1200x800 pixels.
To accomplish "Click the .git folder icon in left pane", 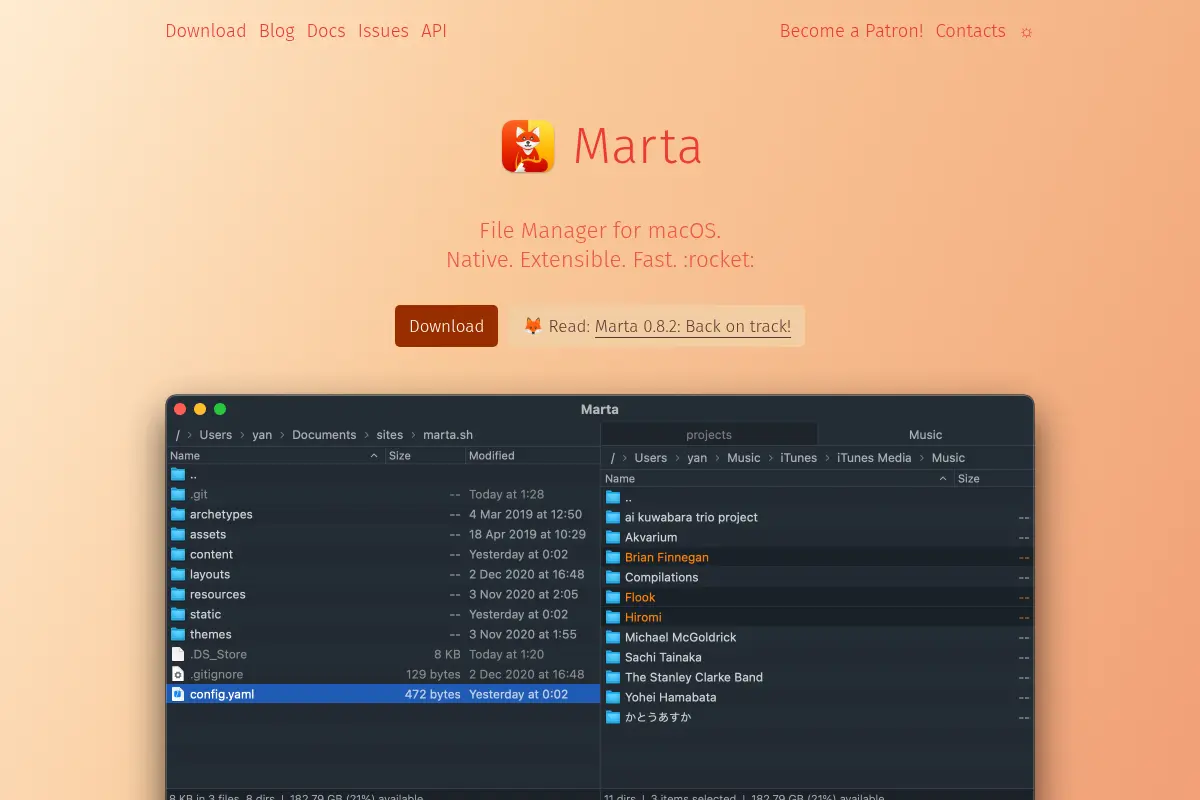I will (x=178, y=494).
